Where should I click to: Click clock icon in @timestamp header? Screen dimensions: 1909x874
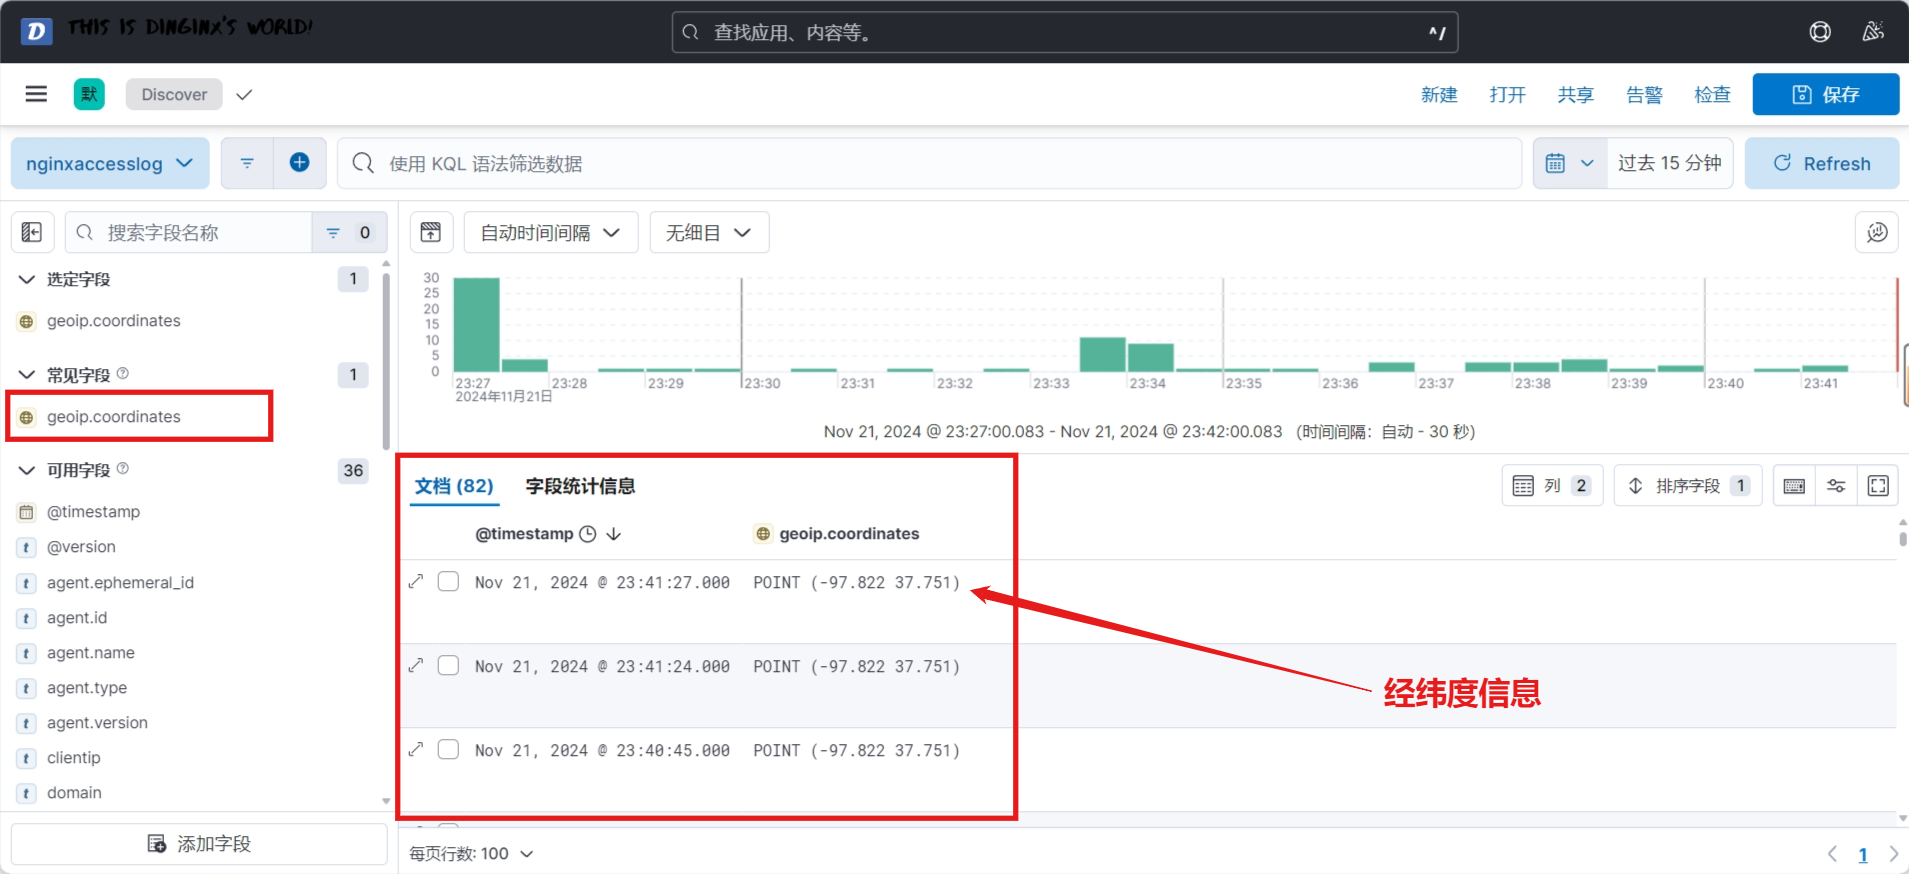click(x=588, y=534)
